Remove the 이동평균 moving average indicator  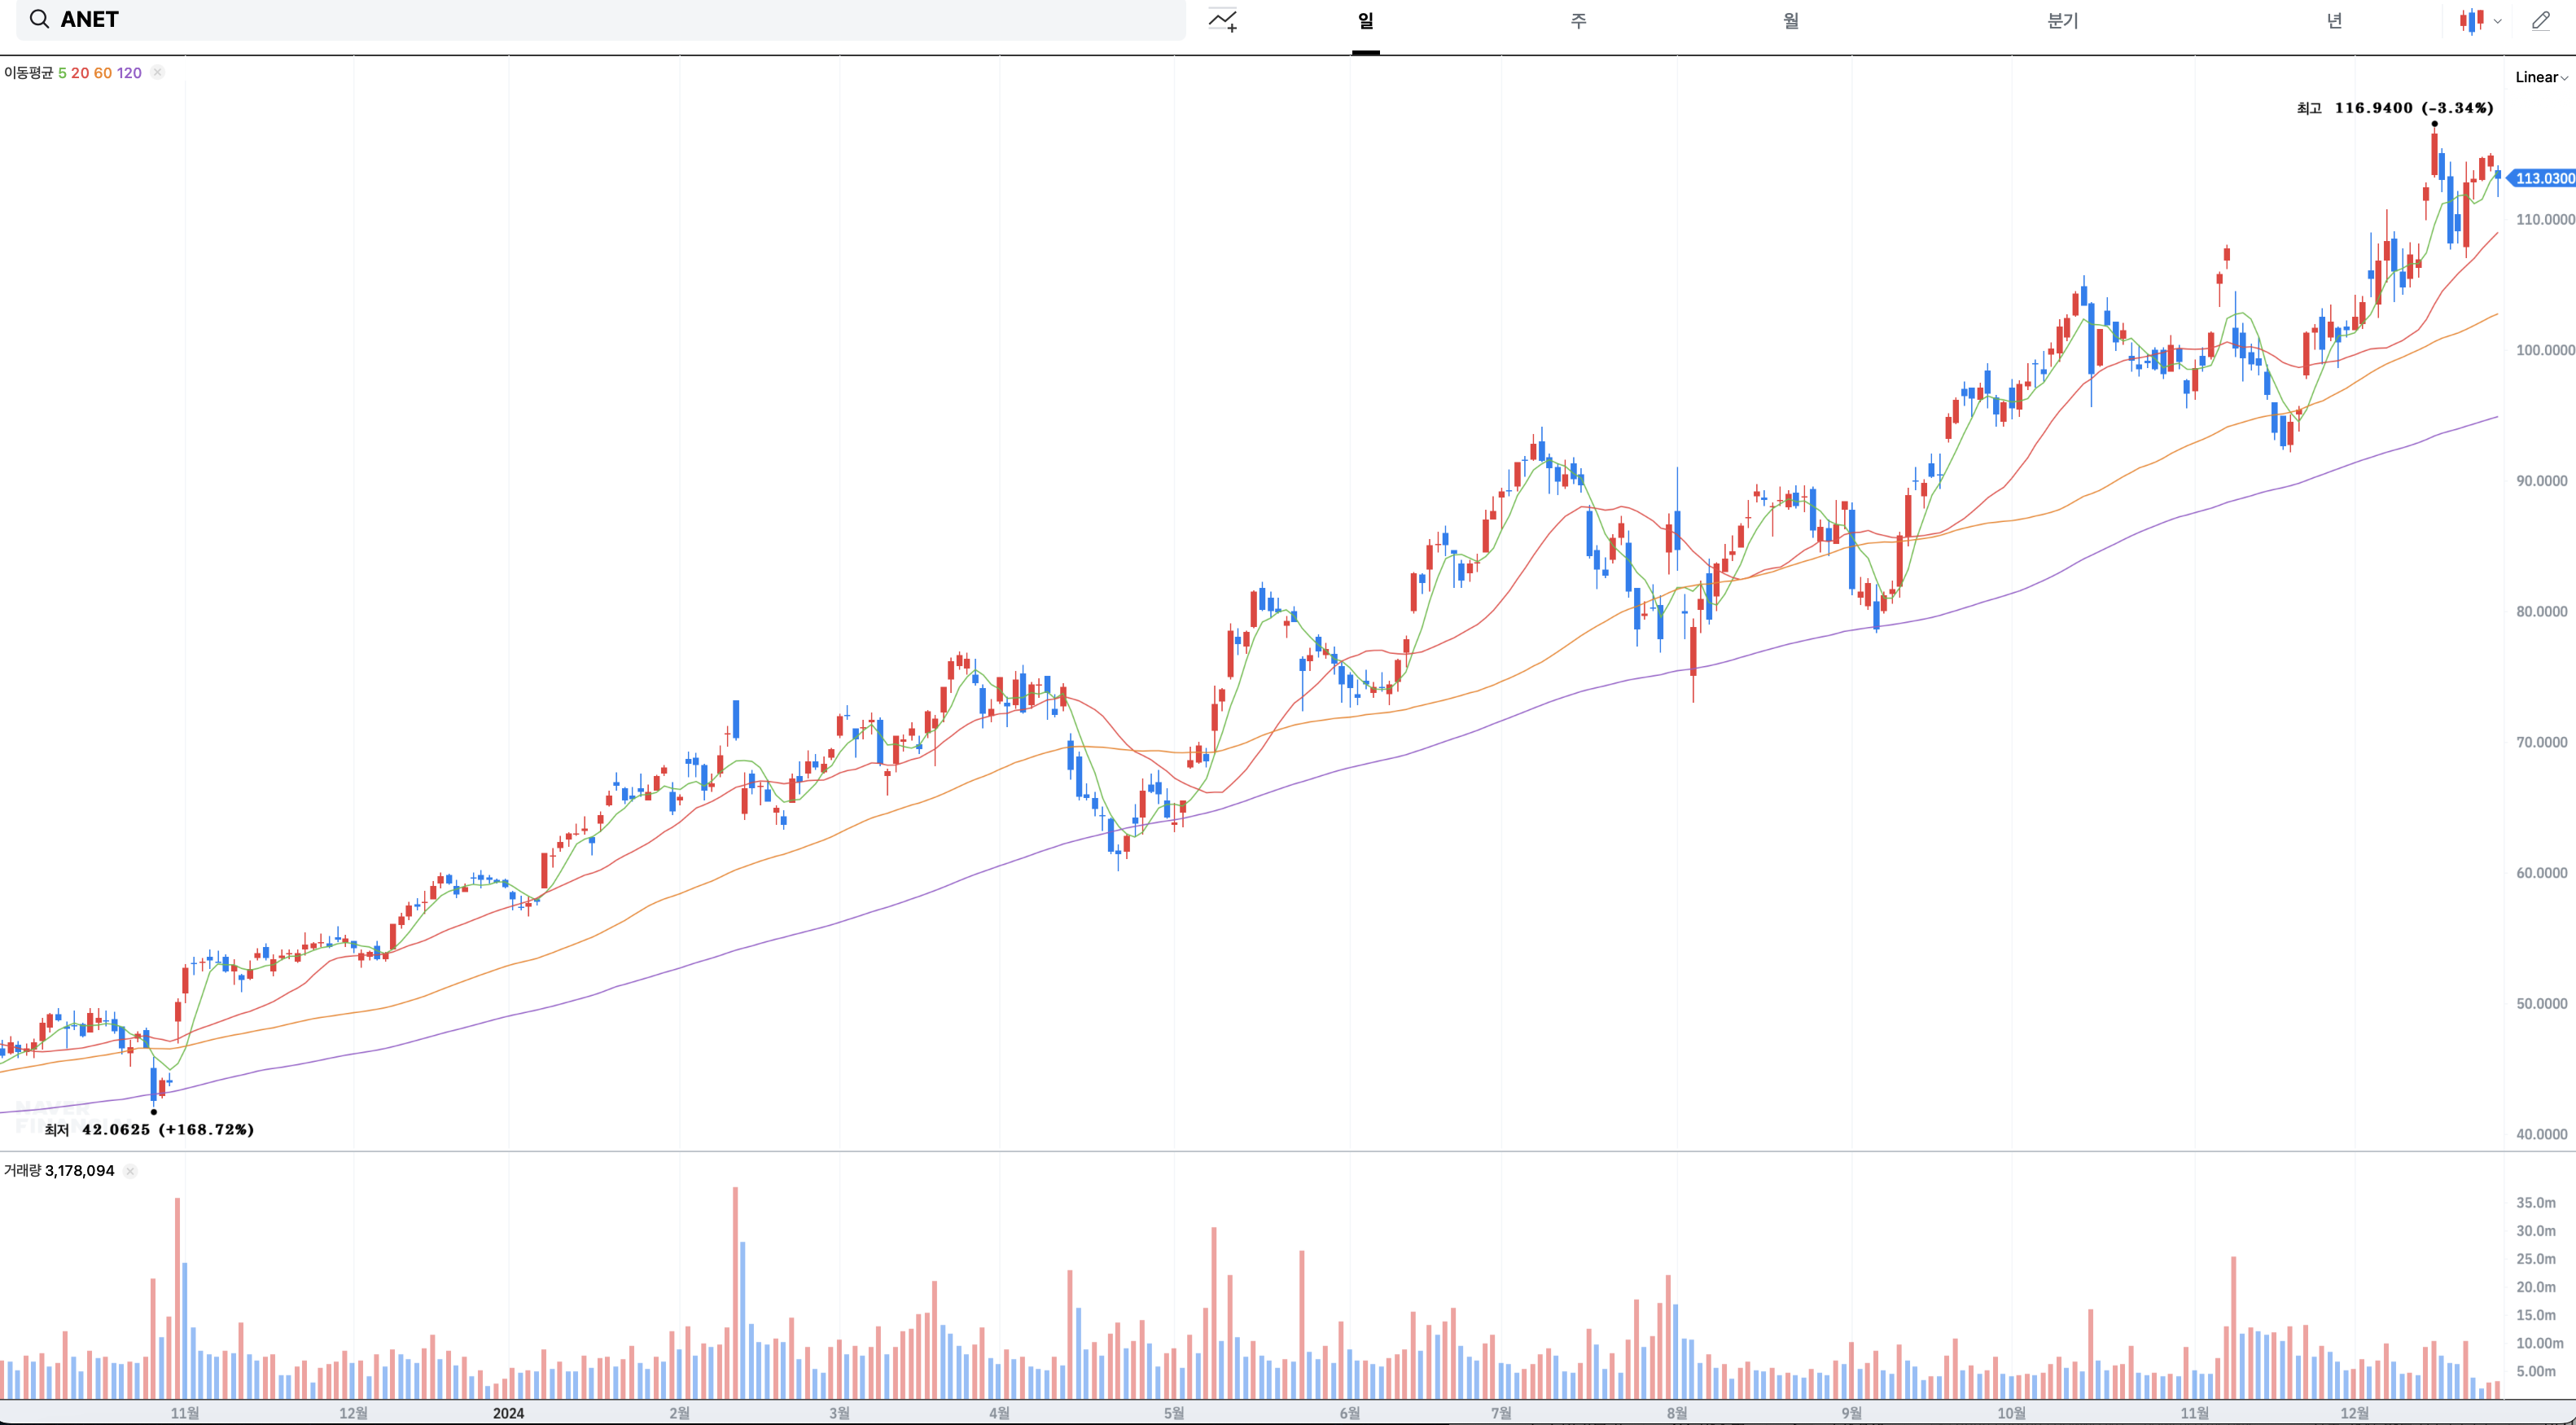(x=158, y=73)
